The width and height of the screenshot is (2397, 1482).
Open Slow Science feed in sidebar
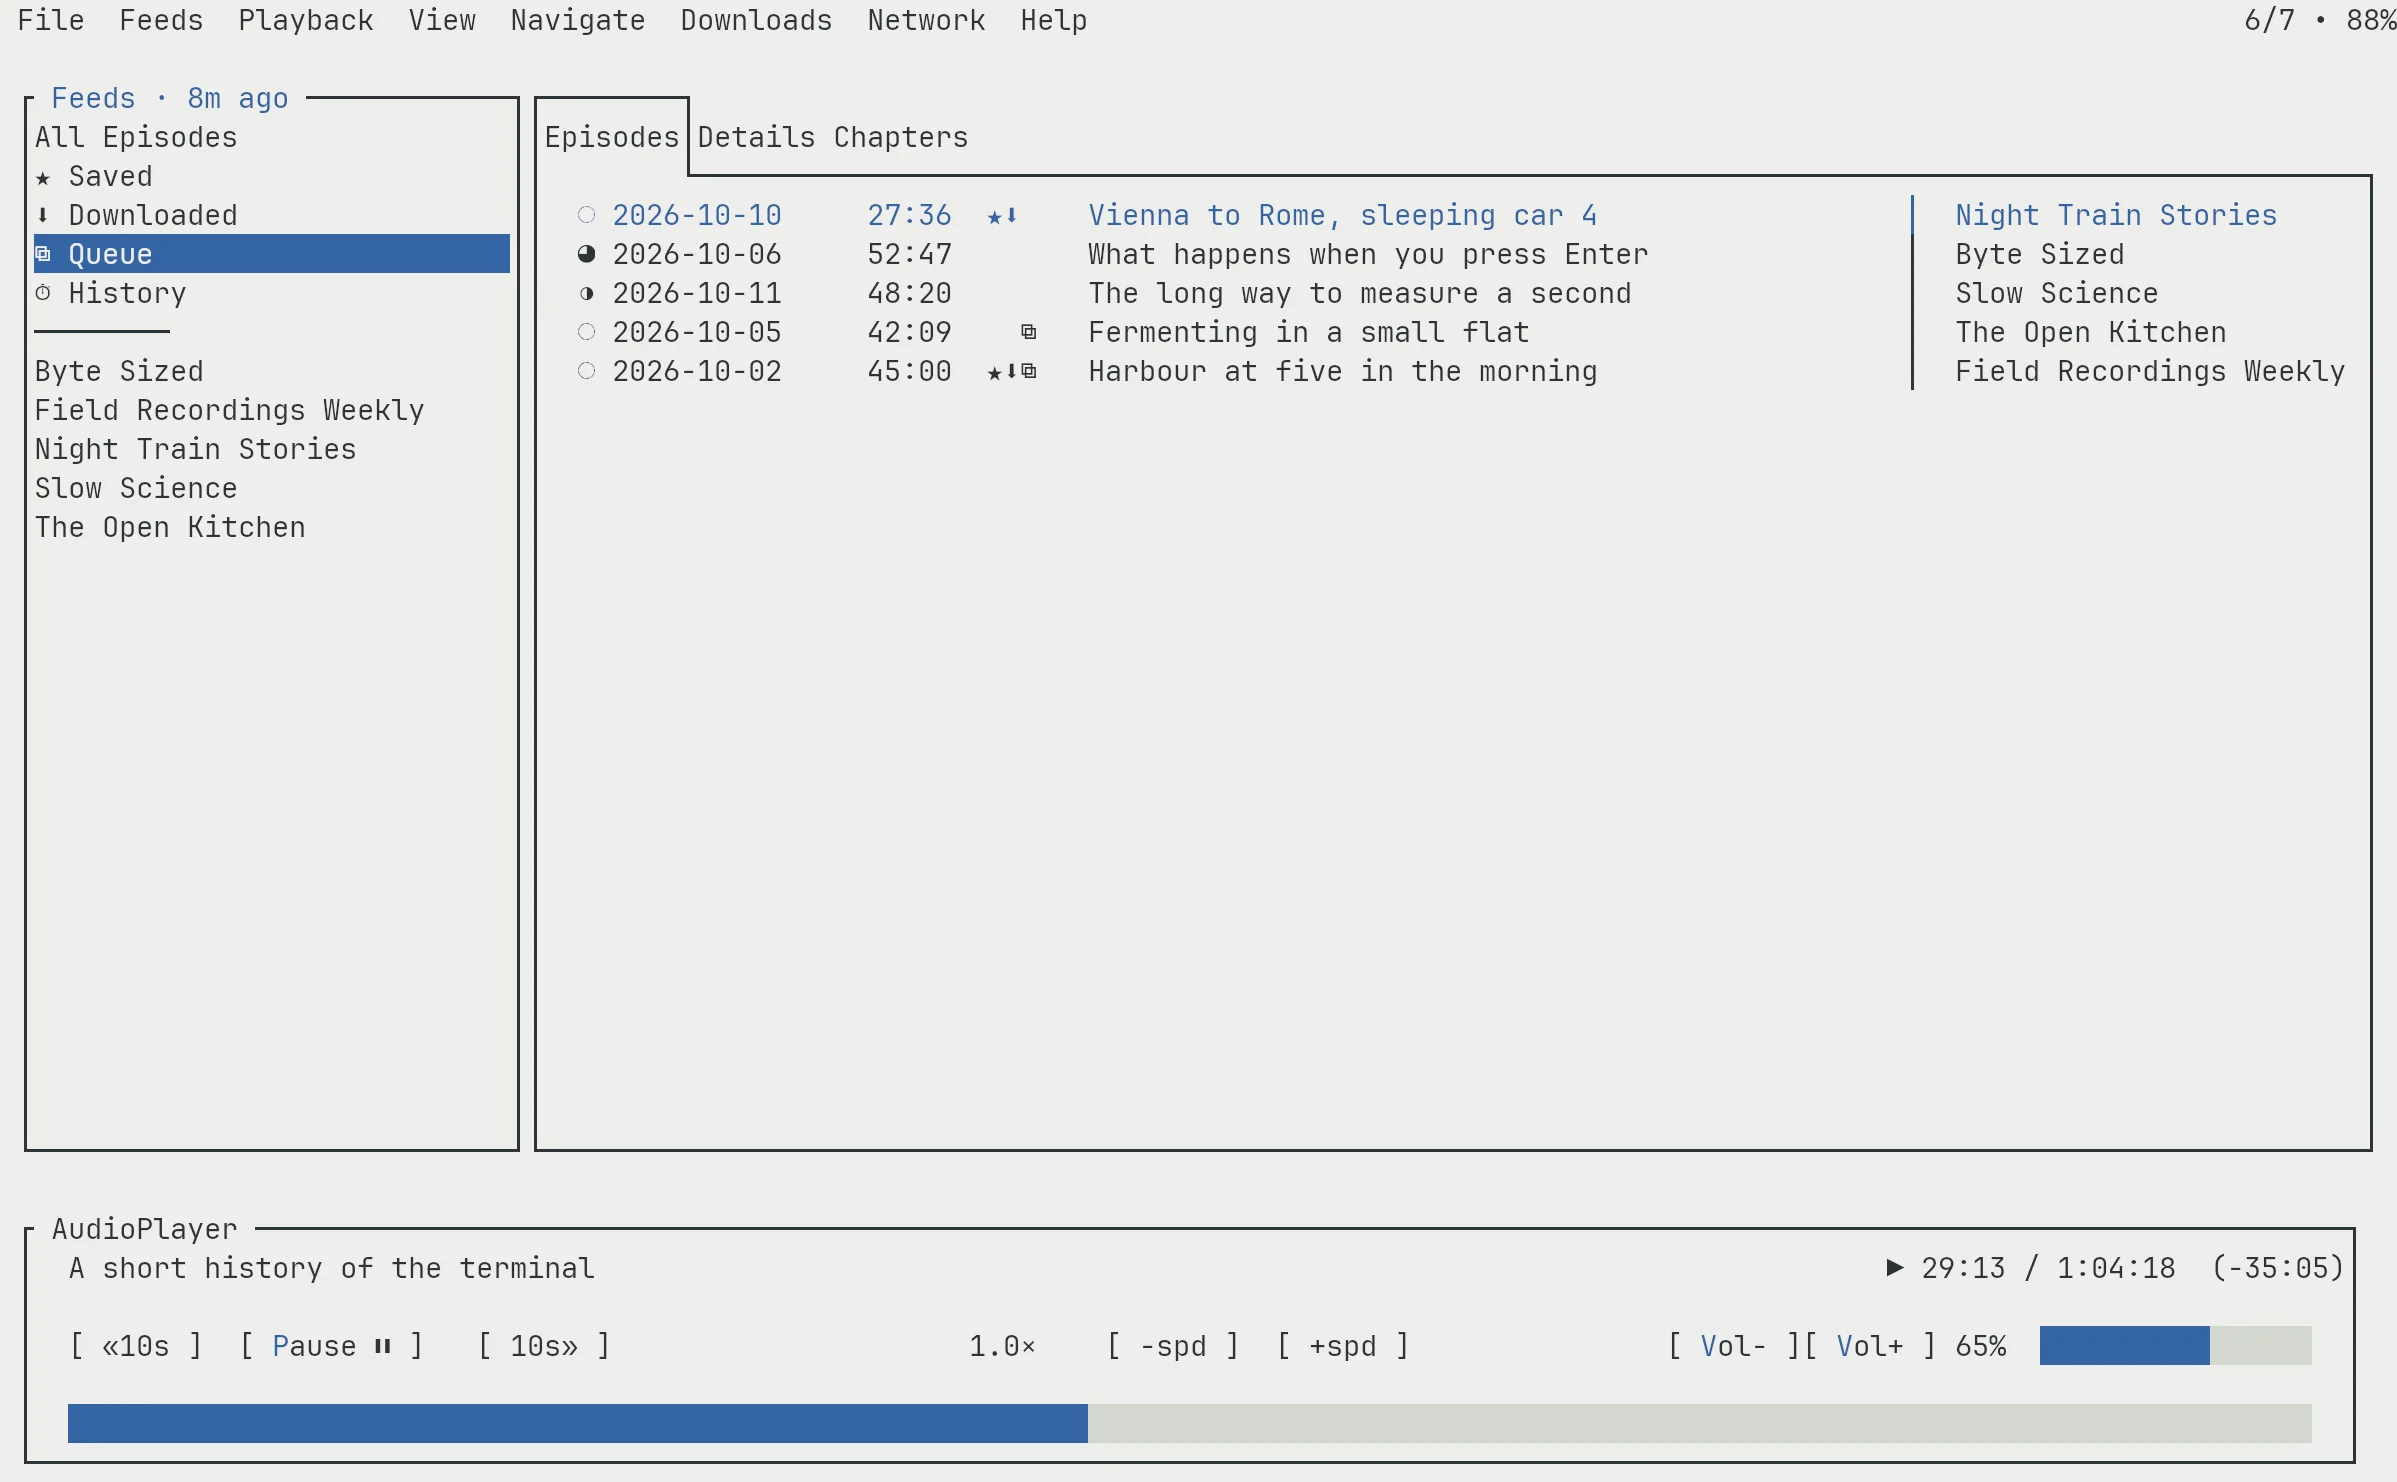(136, 488)
